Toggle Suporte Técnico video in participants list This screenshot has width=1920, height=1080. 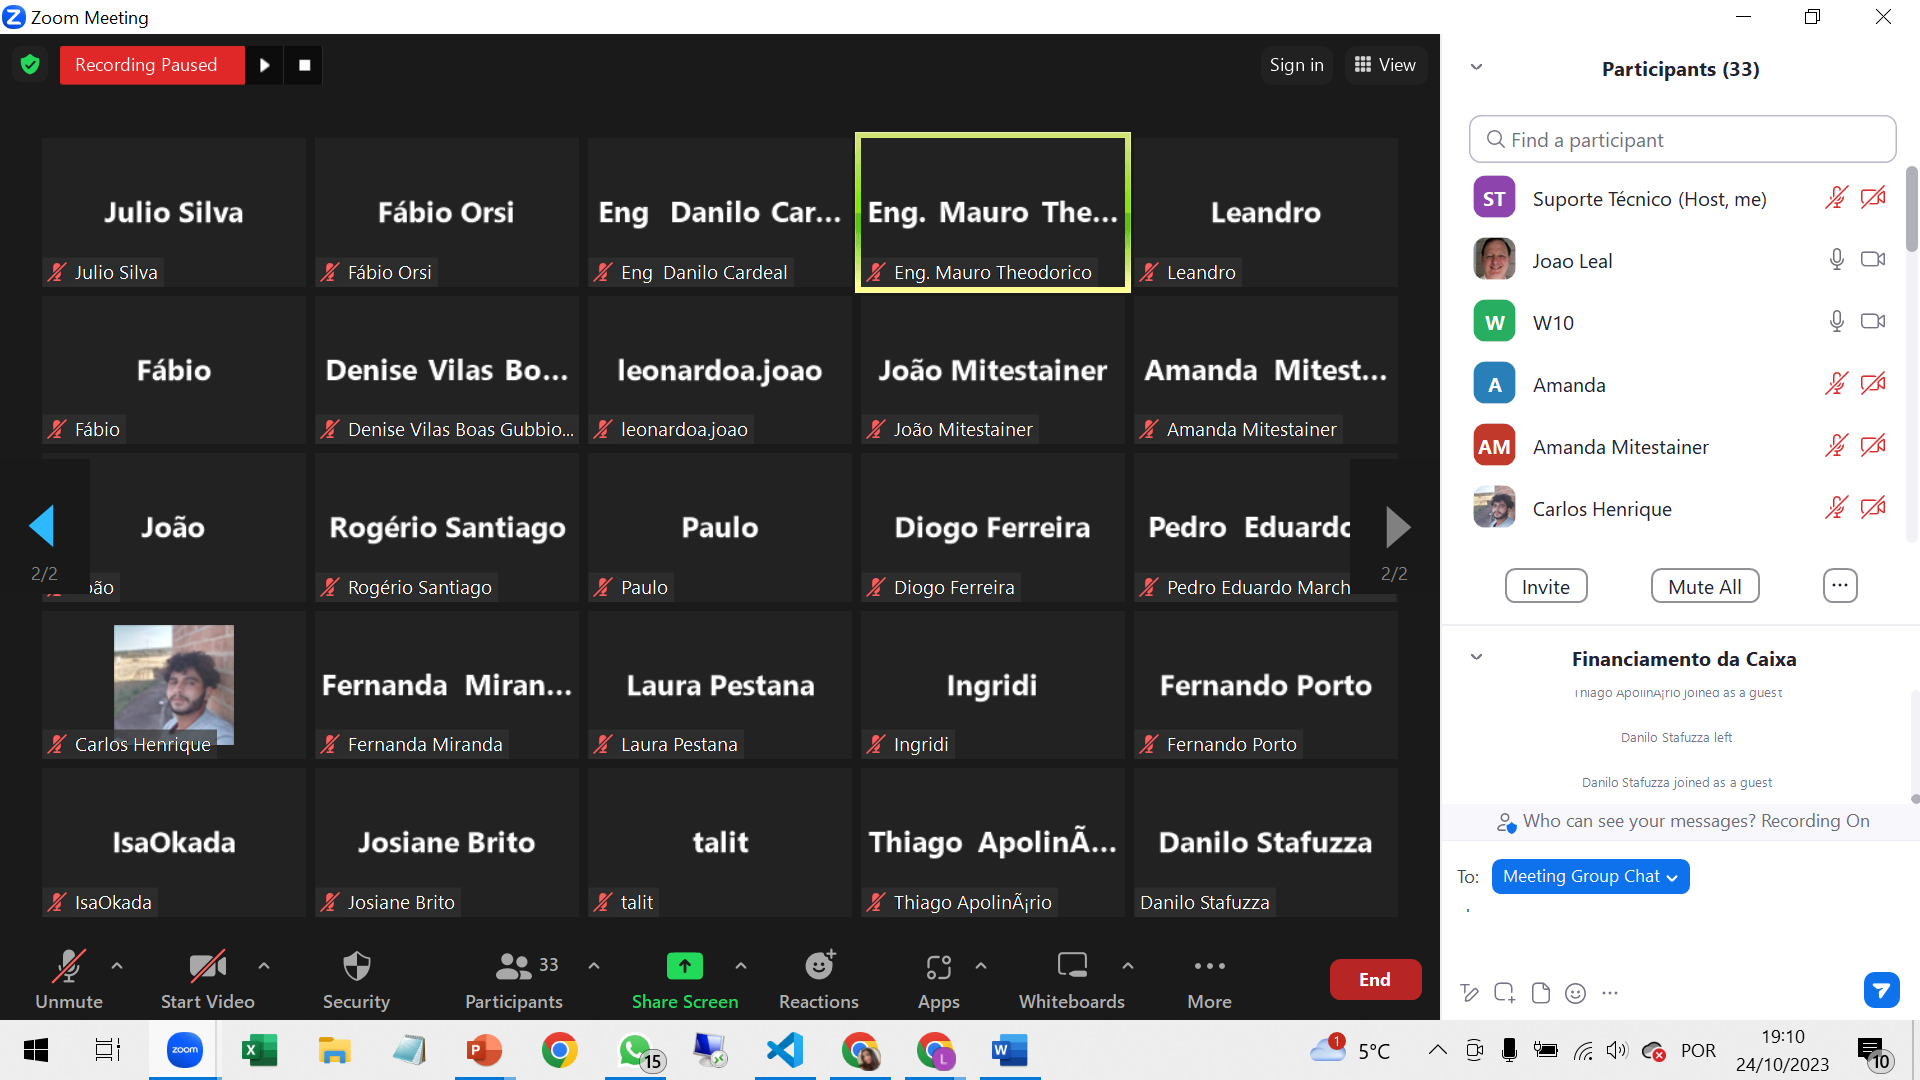click(1873, 198)
